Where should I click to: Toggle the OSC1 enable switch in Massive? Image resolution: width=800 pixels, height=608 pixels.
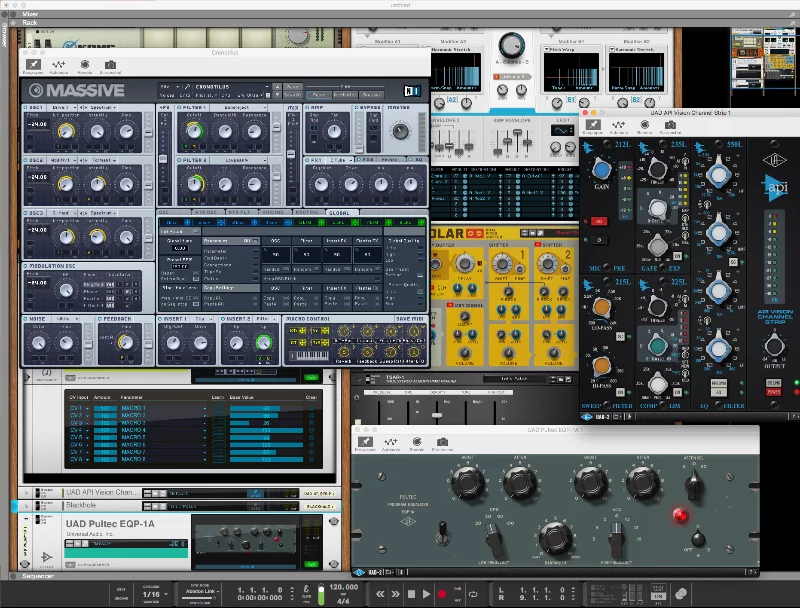pos(27,108)
